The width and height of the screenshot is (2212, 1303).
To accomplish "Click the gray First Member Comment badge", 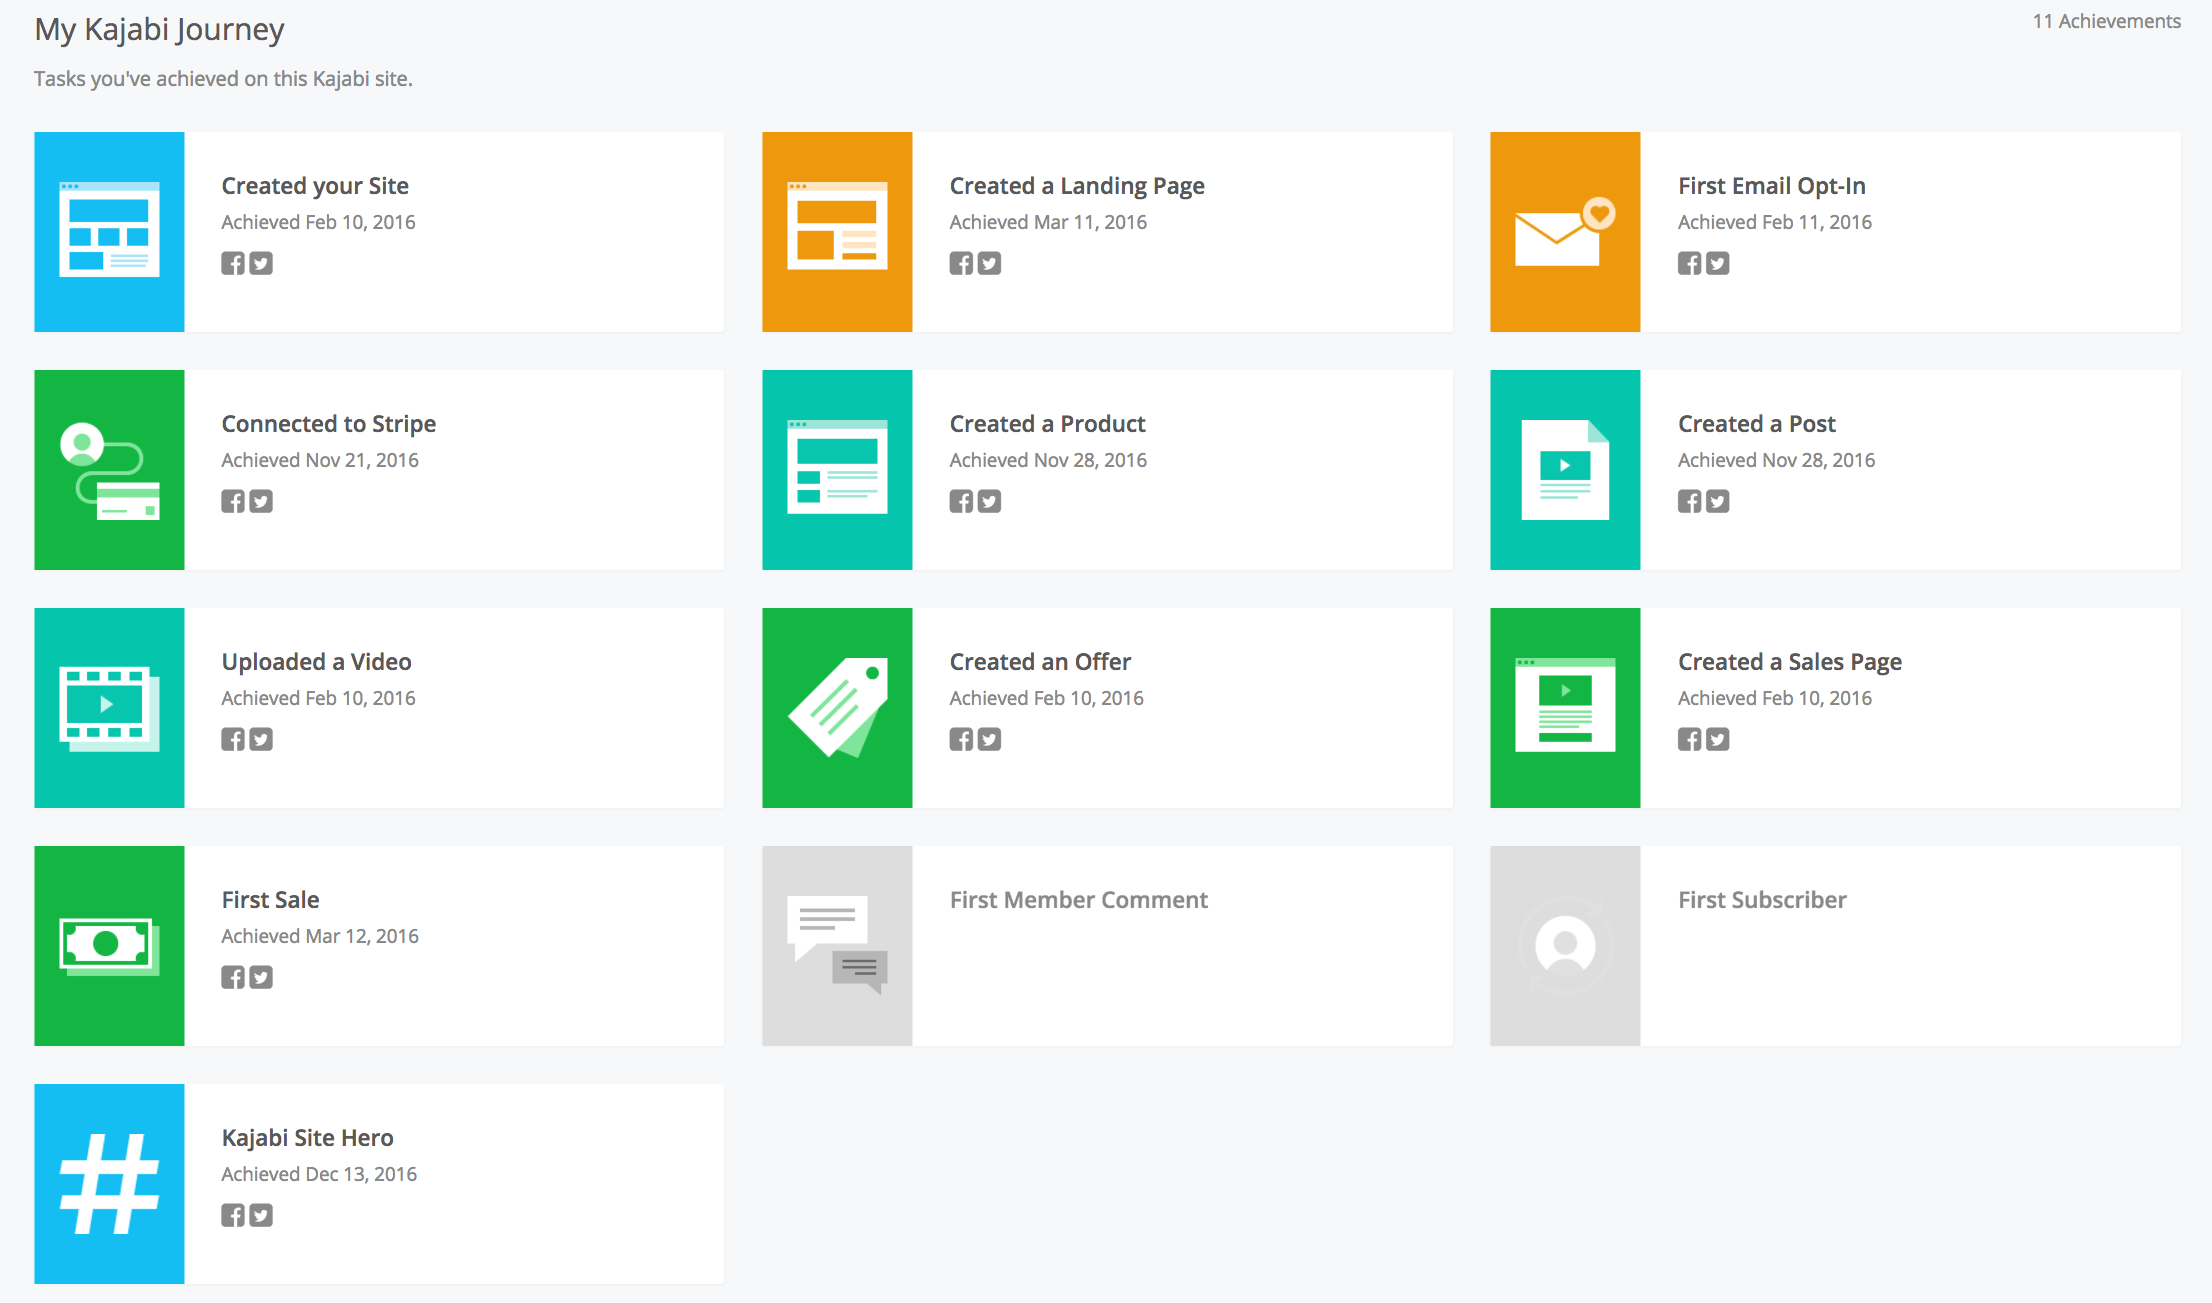I will click(x=837, y=946).
